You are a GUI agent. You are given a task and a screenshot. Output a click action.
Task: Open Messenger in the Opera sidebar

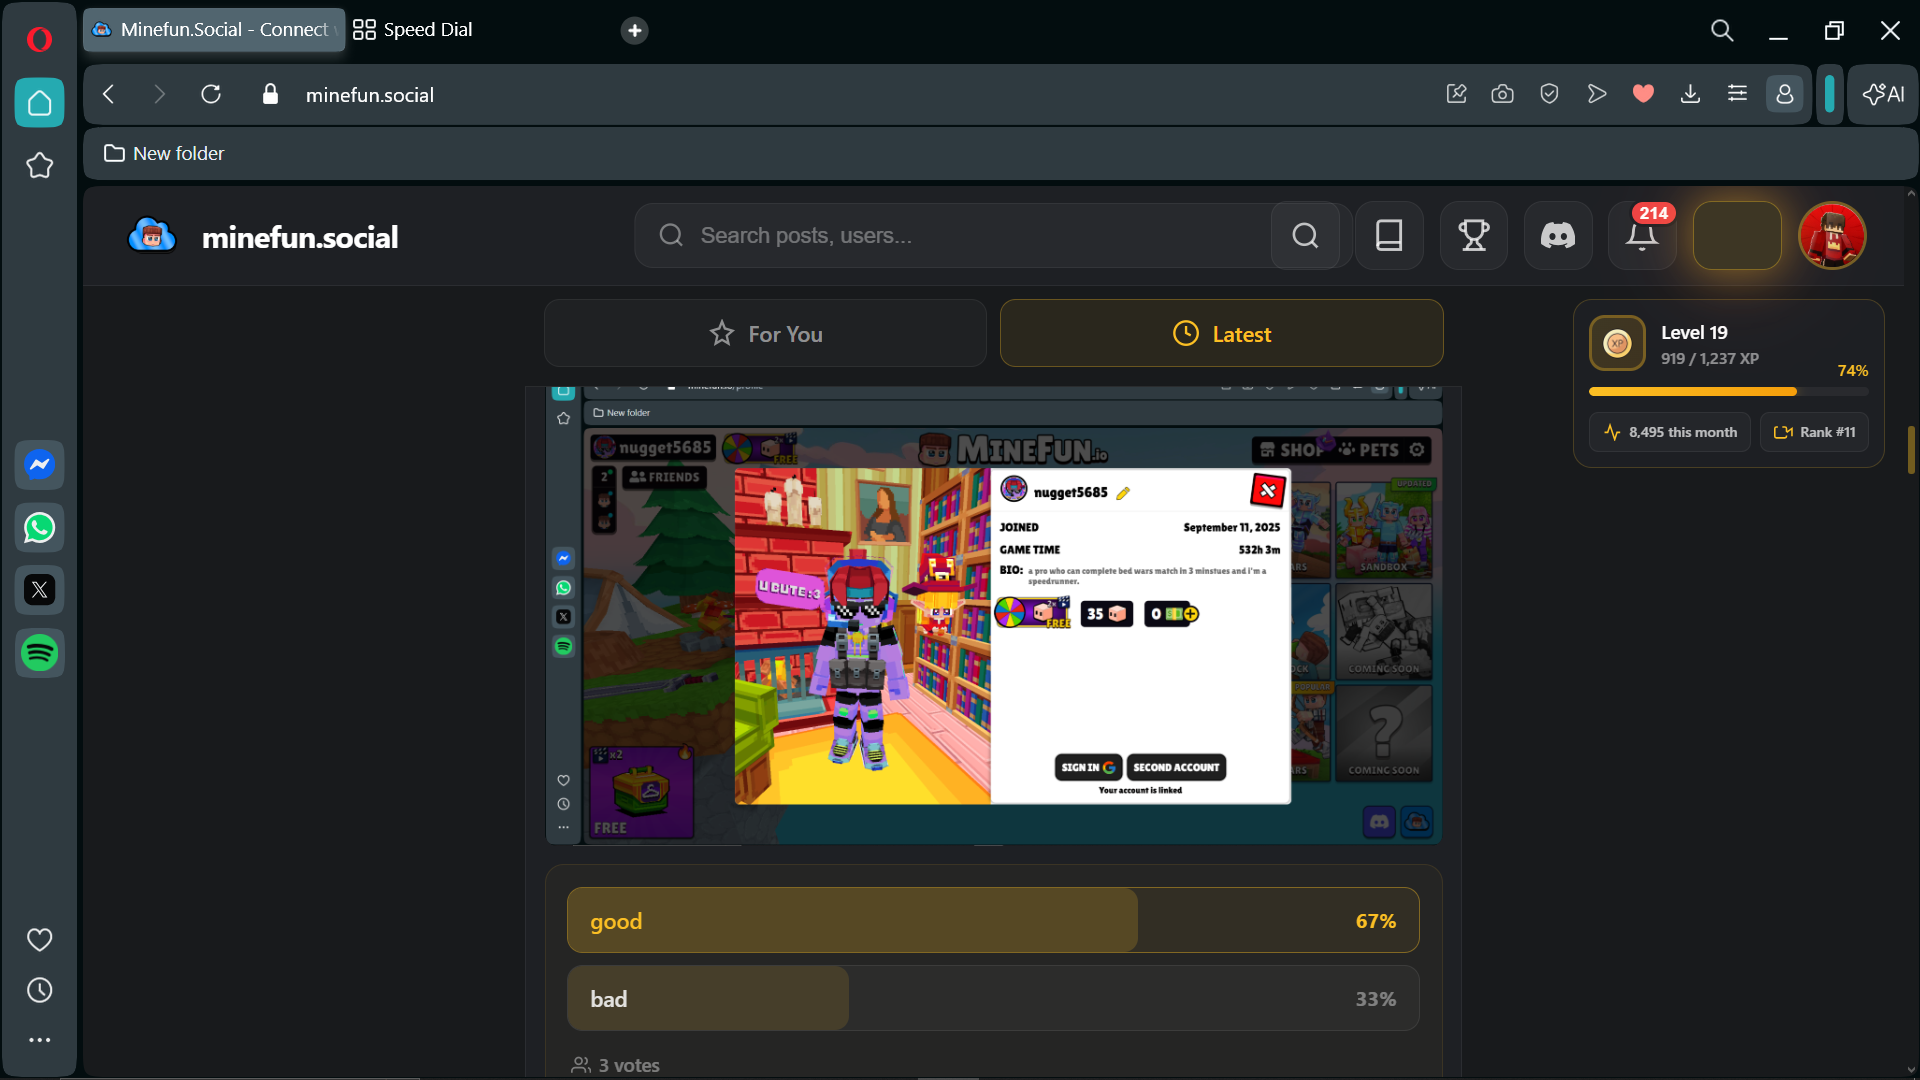(39, 465)
